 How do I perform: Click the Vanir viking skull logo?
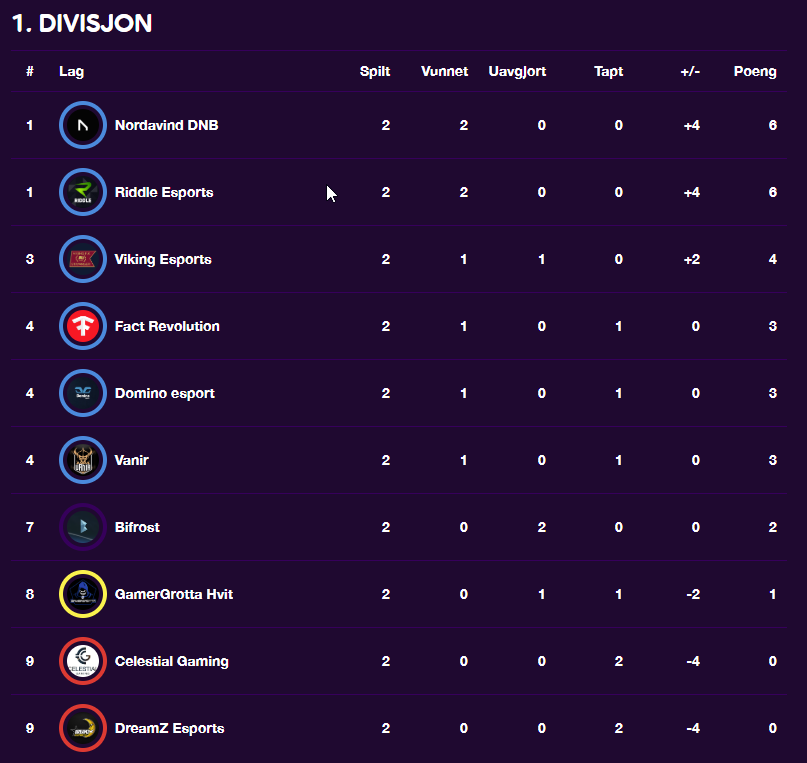pos(83,460)
